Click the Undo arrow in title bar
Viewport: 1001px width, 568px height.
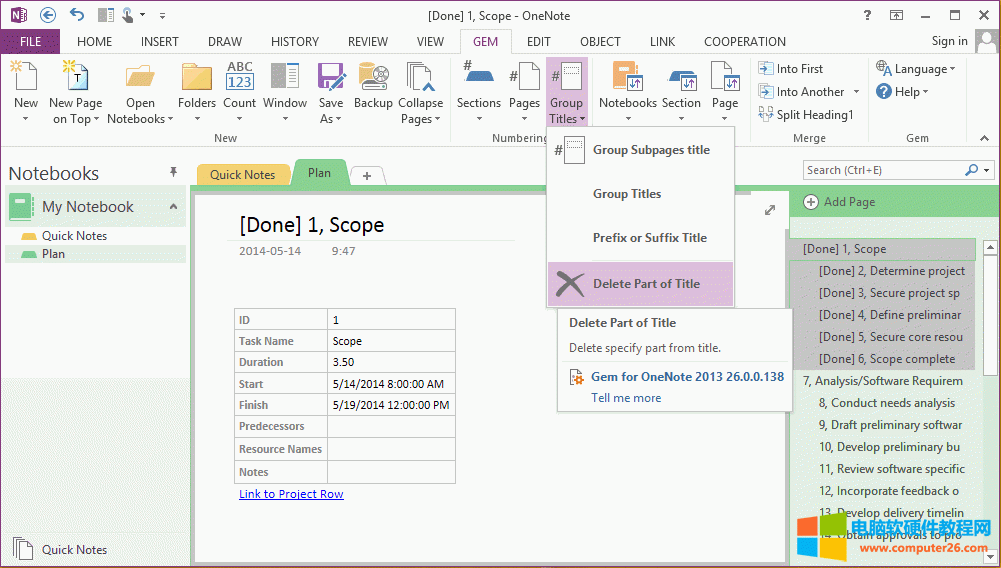[x=77, y=15]
